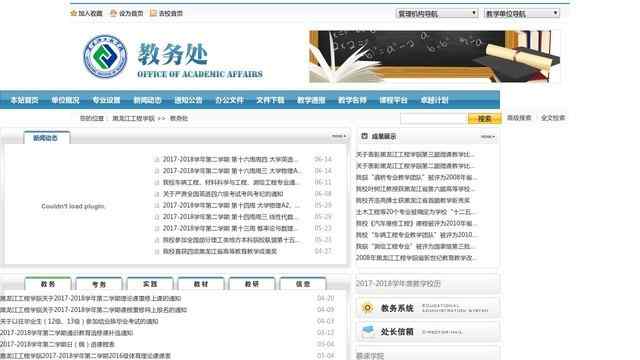The image size is (640, 360).
Task: Open the 教务 notice dated 04-09
Action: pyautogui.click(x=93, y=310)
